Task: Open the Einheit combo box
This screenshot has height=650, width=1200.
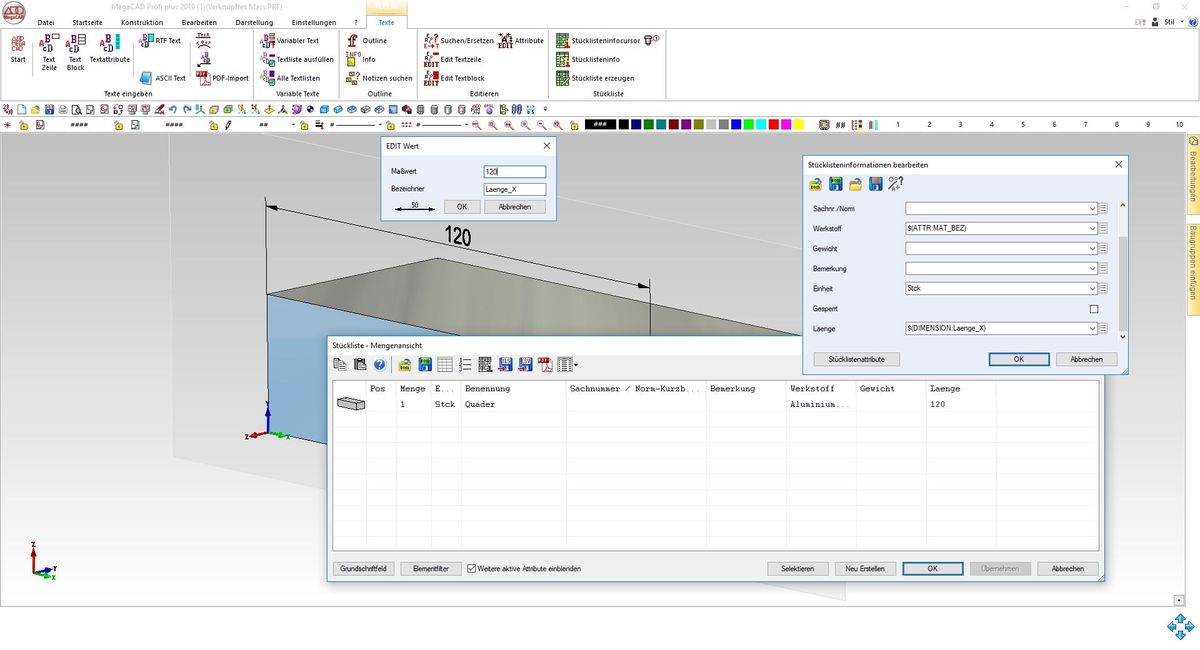Action: [1091, 288]
